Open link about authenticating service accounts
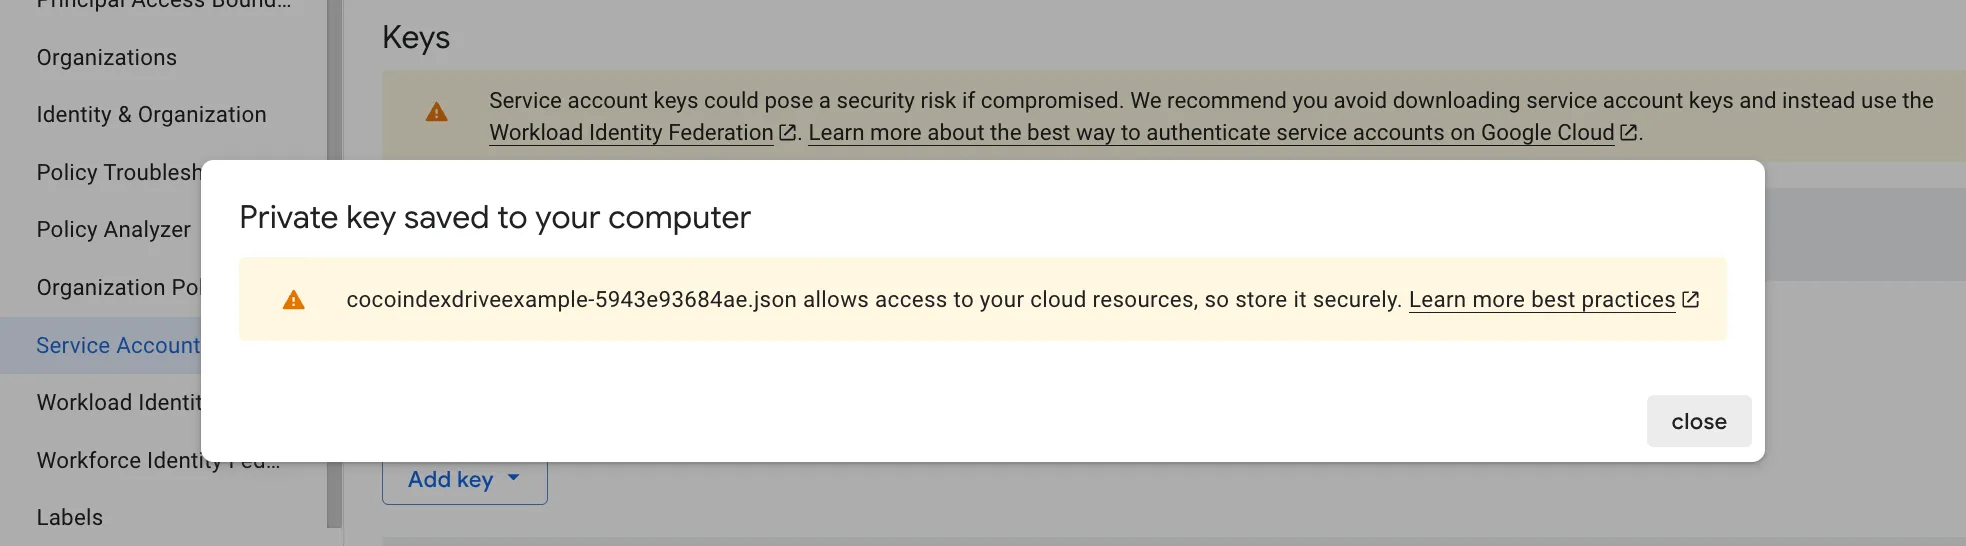 tap(1210, 133)
